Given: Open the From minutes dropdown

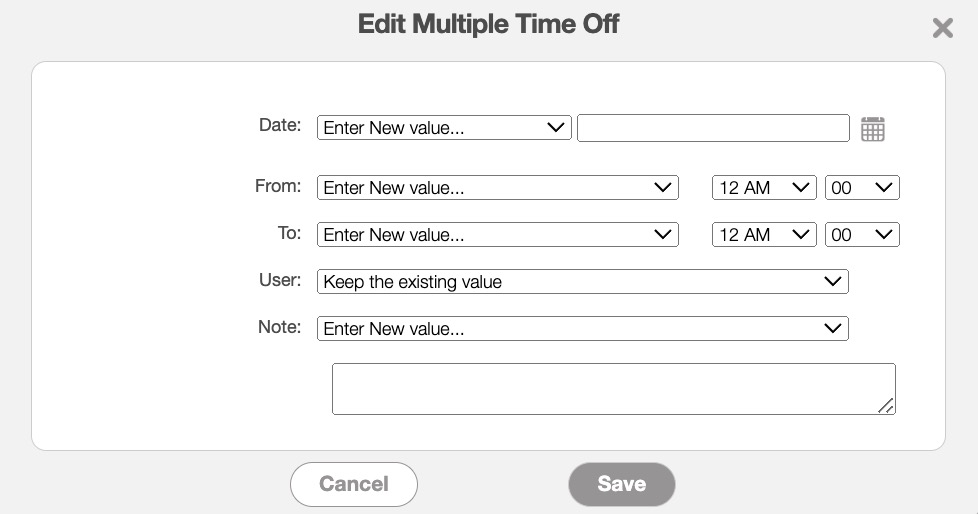Looking at the screenshot, I should pyautogui.click(x=861, y=187).
